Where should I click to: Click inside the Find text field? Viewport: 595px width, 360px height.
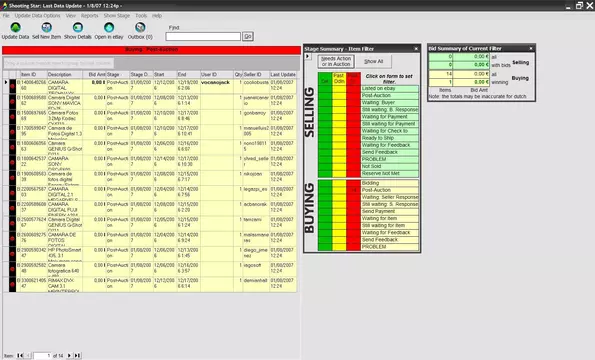click(x=203, y=36)
